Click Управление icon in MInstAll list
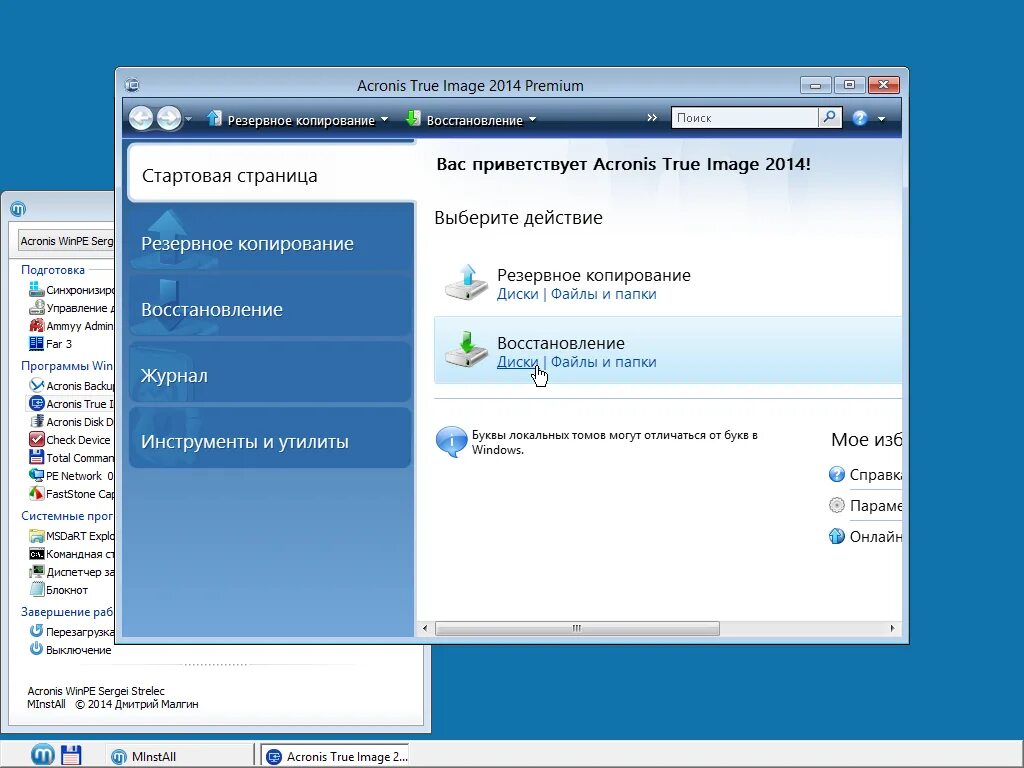1024x768 pixels. 37,307
